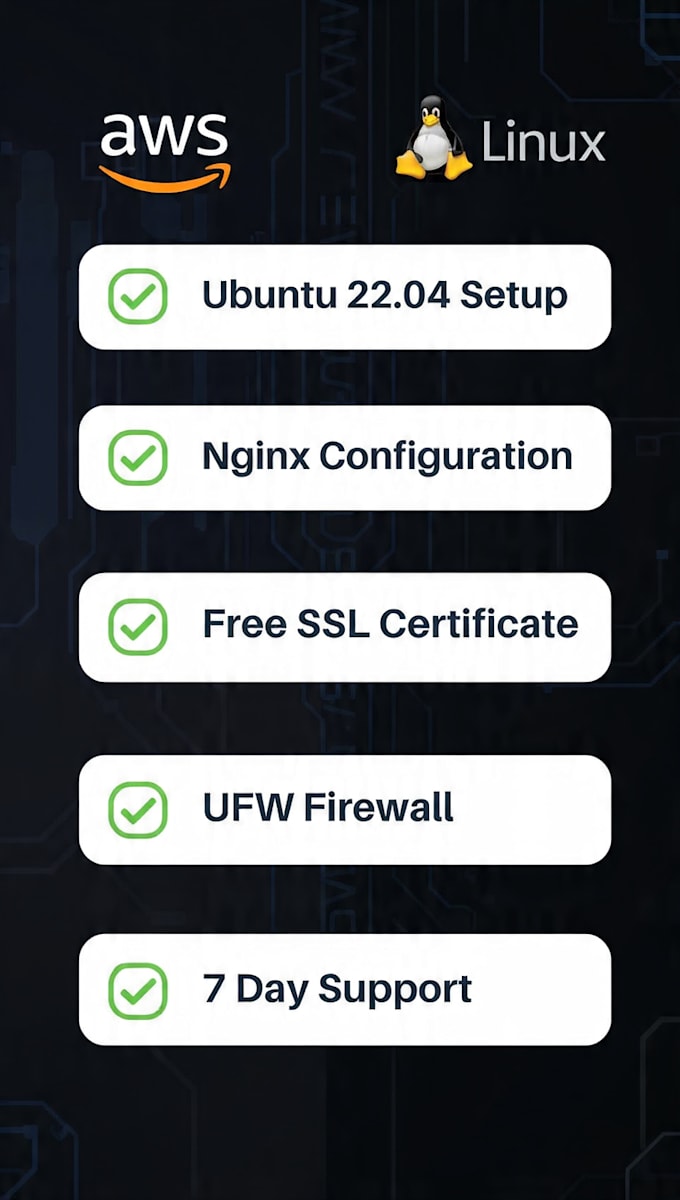Select the Ubuntu 22.04 Setup text

[x=385, y=295]
